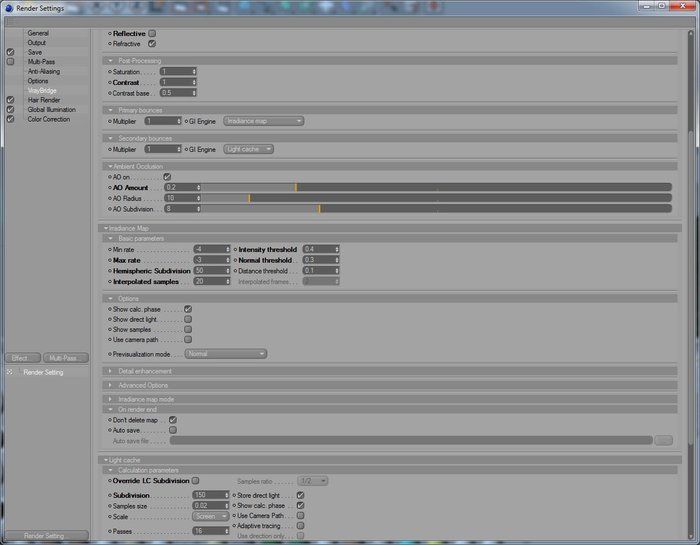Collapse the Basic parameters section
The image size is (700, 545).
[x=110, y=238]
